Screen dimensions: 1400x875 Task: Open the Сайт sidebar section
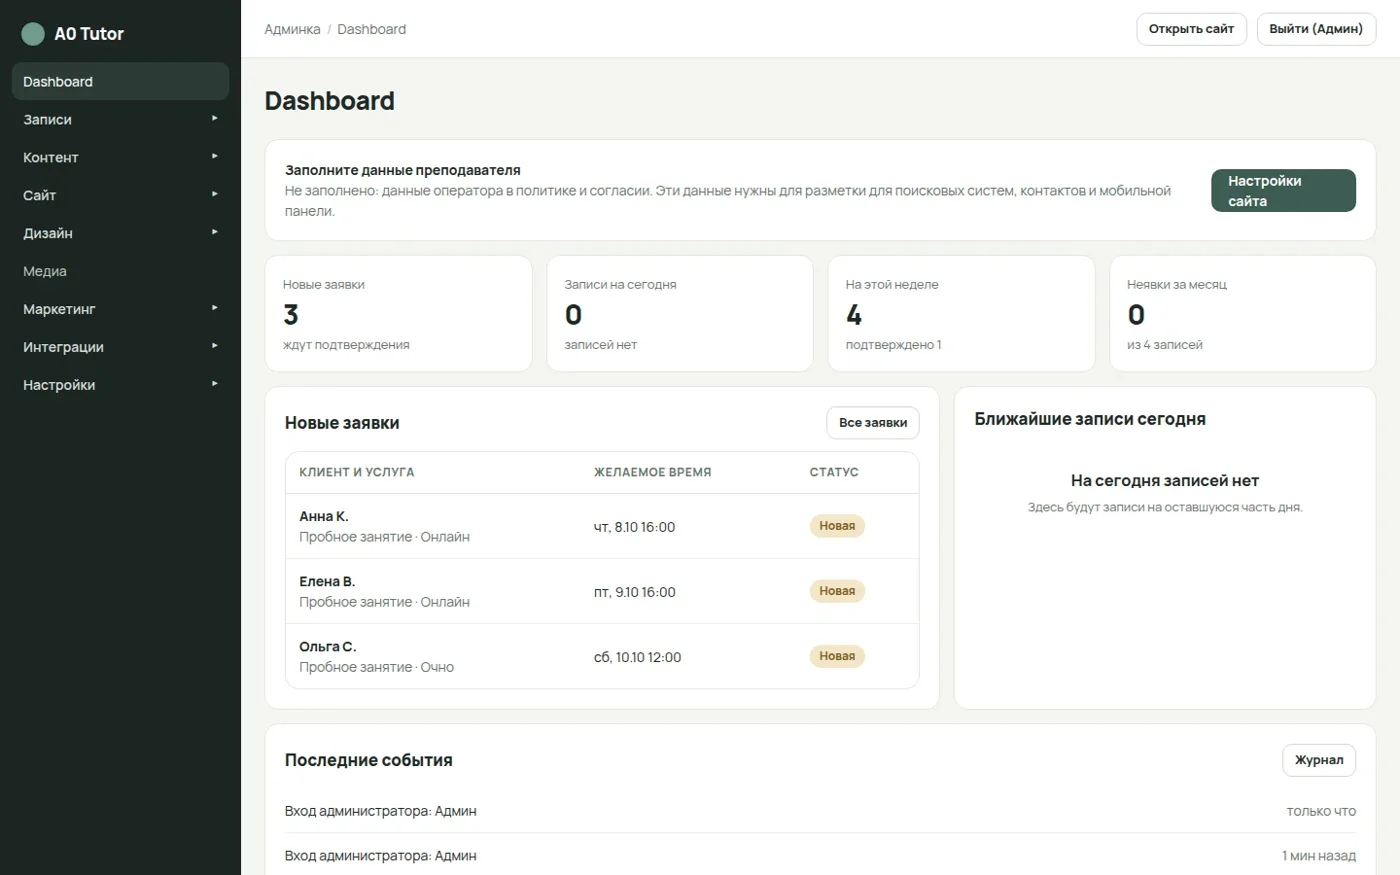pyautogui.click(x=120, y=195)
